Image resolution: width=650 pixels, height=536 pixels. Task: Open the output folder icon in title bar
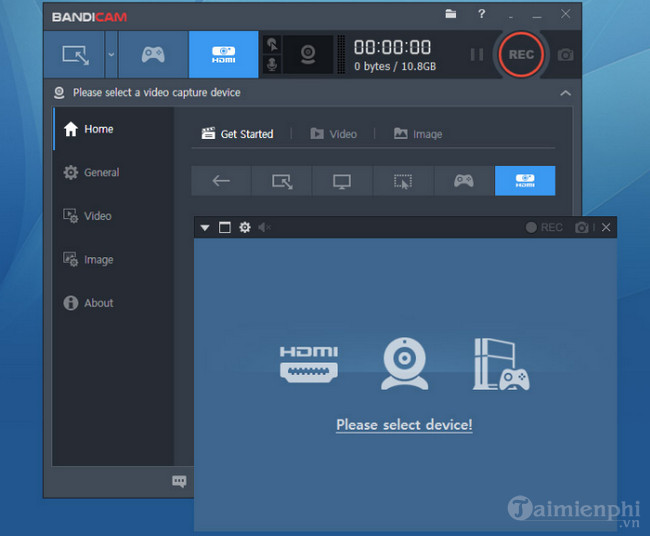coord(451,15)
